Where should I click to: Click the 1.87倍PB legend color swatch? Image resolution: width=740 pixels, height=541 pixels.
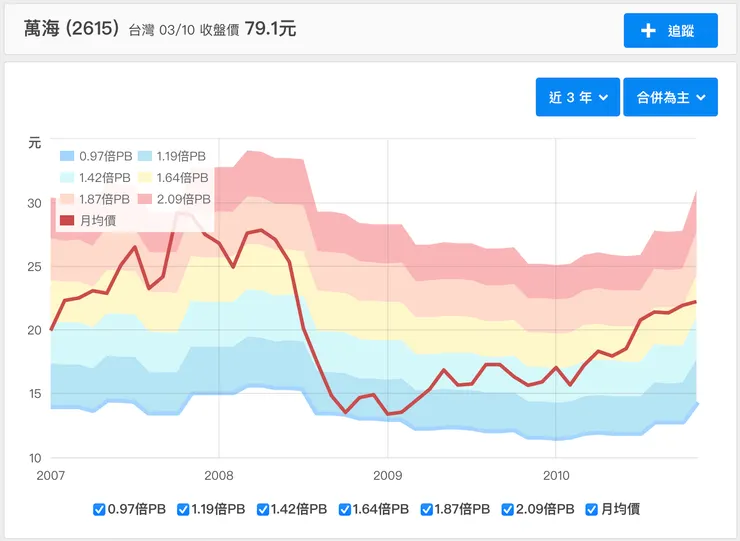click(67, 199)
